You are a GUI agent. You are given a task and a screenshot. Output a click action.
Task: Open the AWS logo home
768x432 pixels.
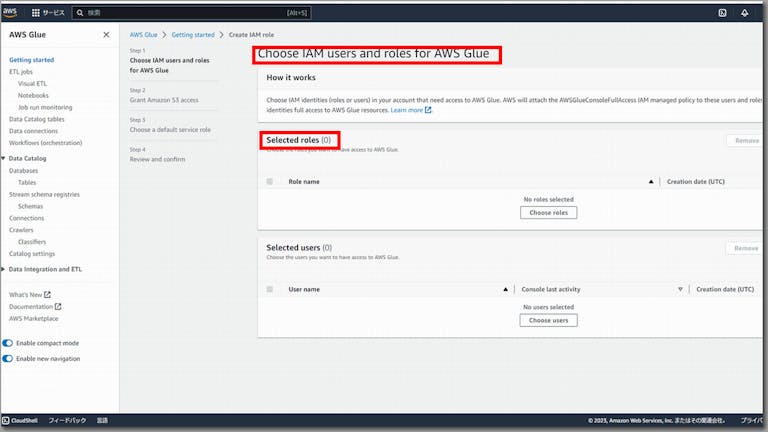(x=9, y=12)
